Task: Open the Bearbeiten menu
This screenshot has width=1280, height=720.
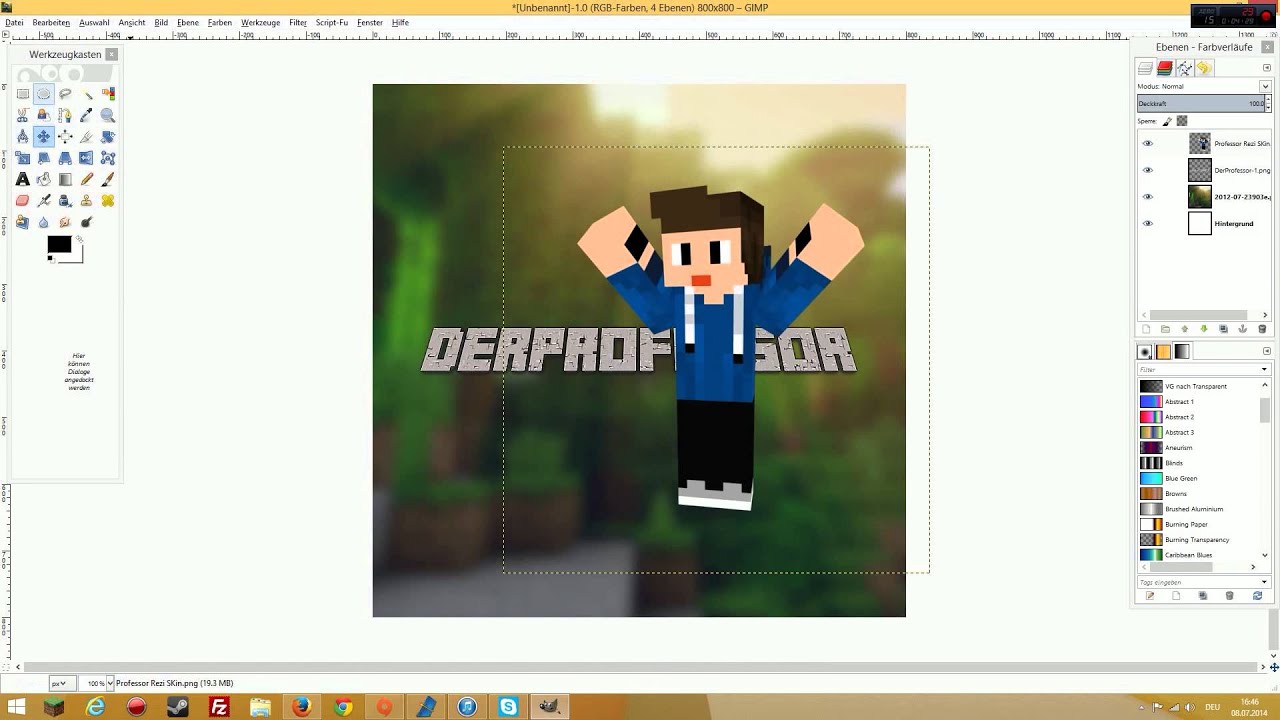Action: click(x=51, y=22)
